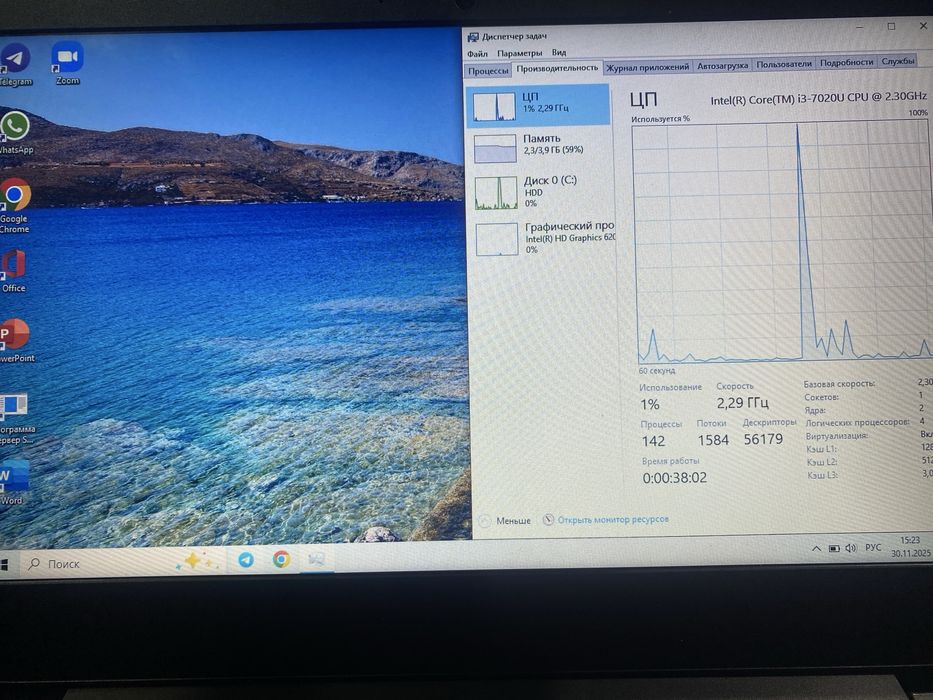This screenshot has width=933, height=700.
Task: Click the volume speaker tray icon
Action: [851, 548]
